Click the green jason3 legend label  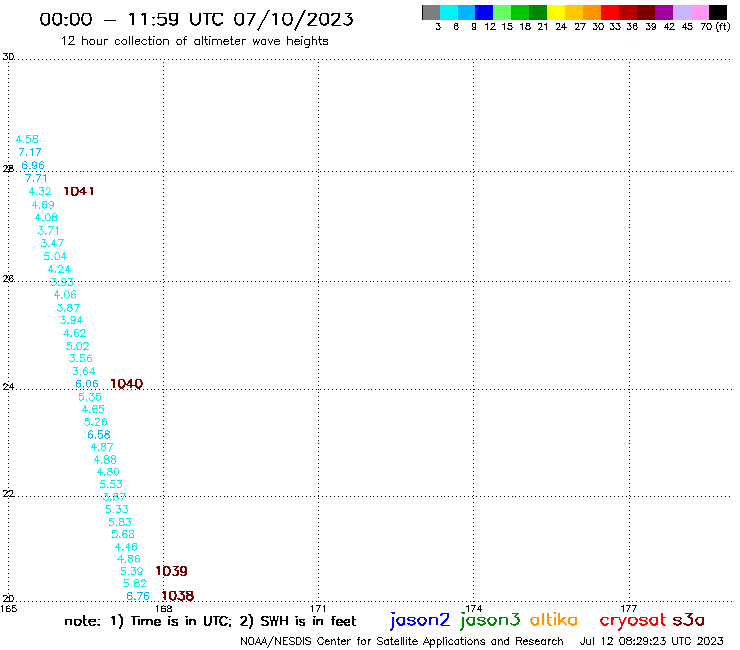[x=490, y=620]
